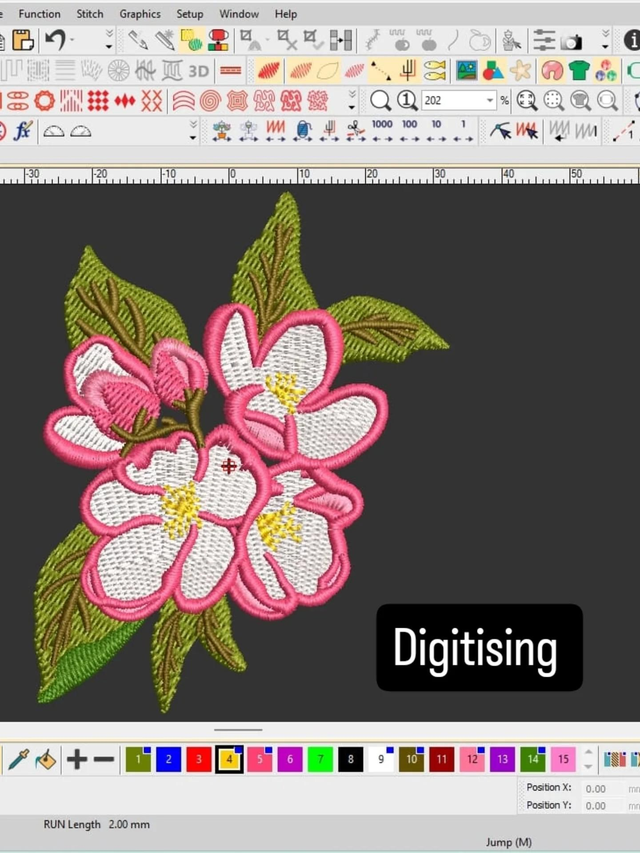This screenshot has height=853, width=640.
Task: Open the fx function icon
Action: (x=22, y=131)
